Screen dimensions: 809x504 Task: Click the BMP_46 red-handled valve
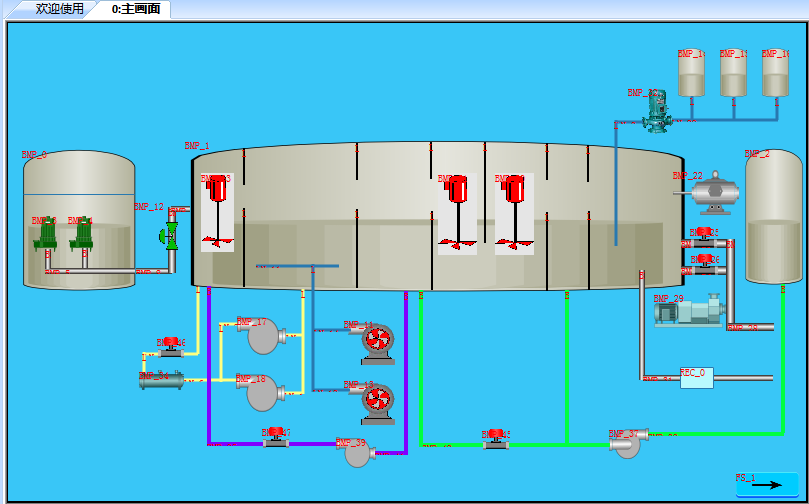[171, 349]
